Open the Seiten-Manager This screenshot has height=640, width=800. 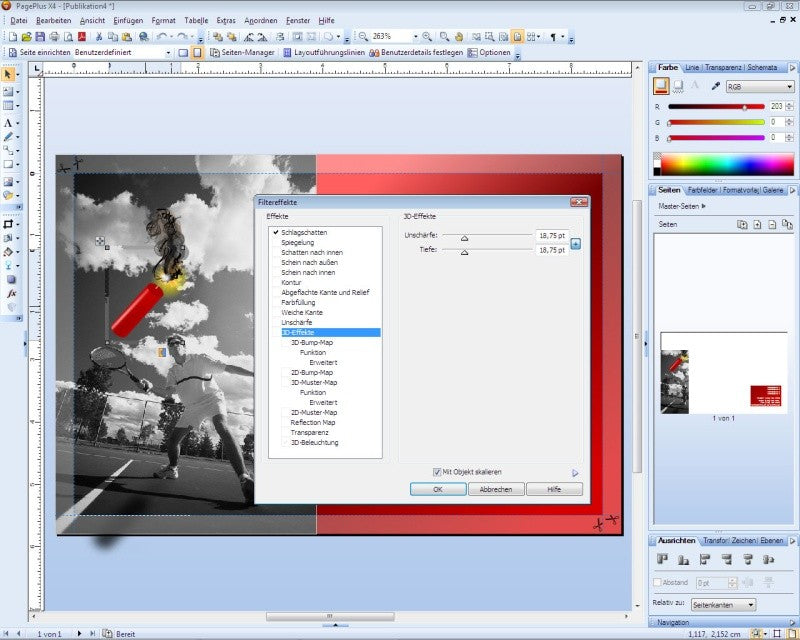point(242,53)
